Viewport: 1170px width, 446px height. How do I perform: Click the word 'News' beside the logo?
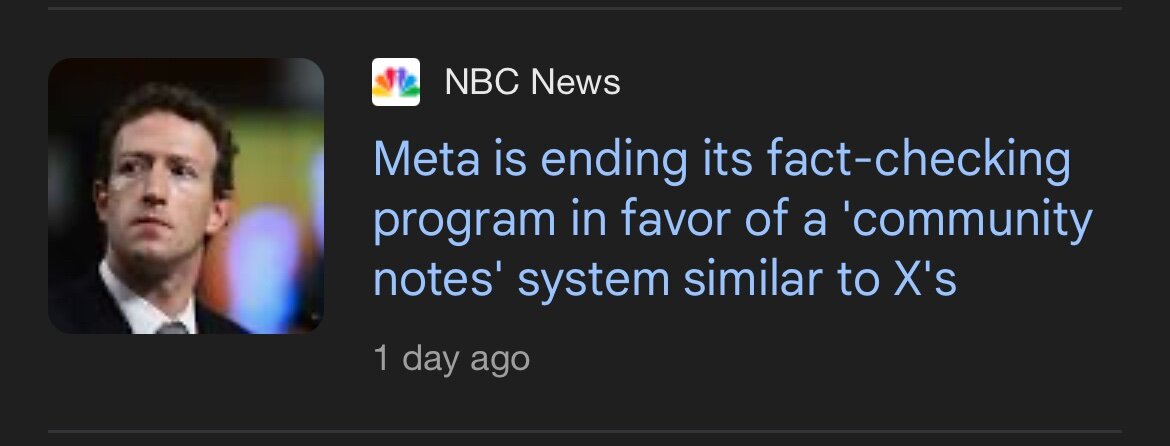[575, 82]
